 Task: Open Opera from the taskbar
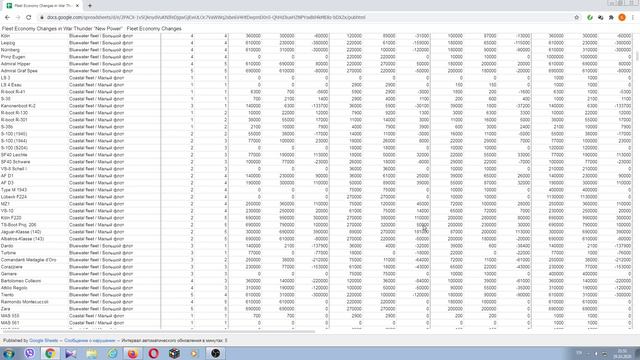[153, 353]
